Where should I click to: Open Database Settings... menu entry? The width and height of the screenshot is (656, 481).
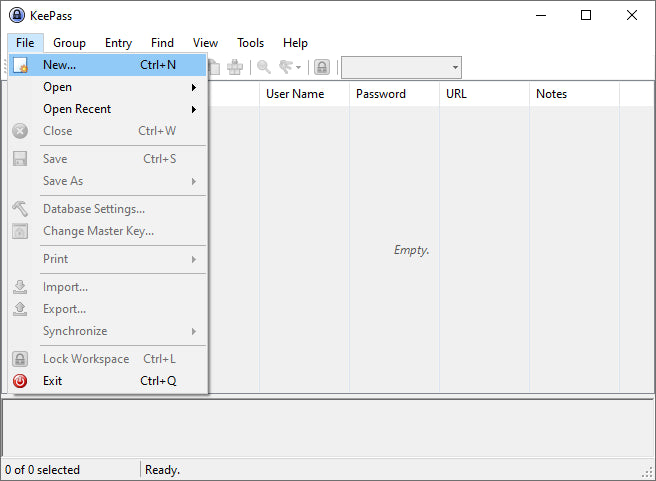point(108,209)
